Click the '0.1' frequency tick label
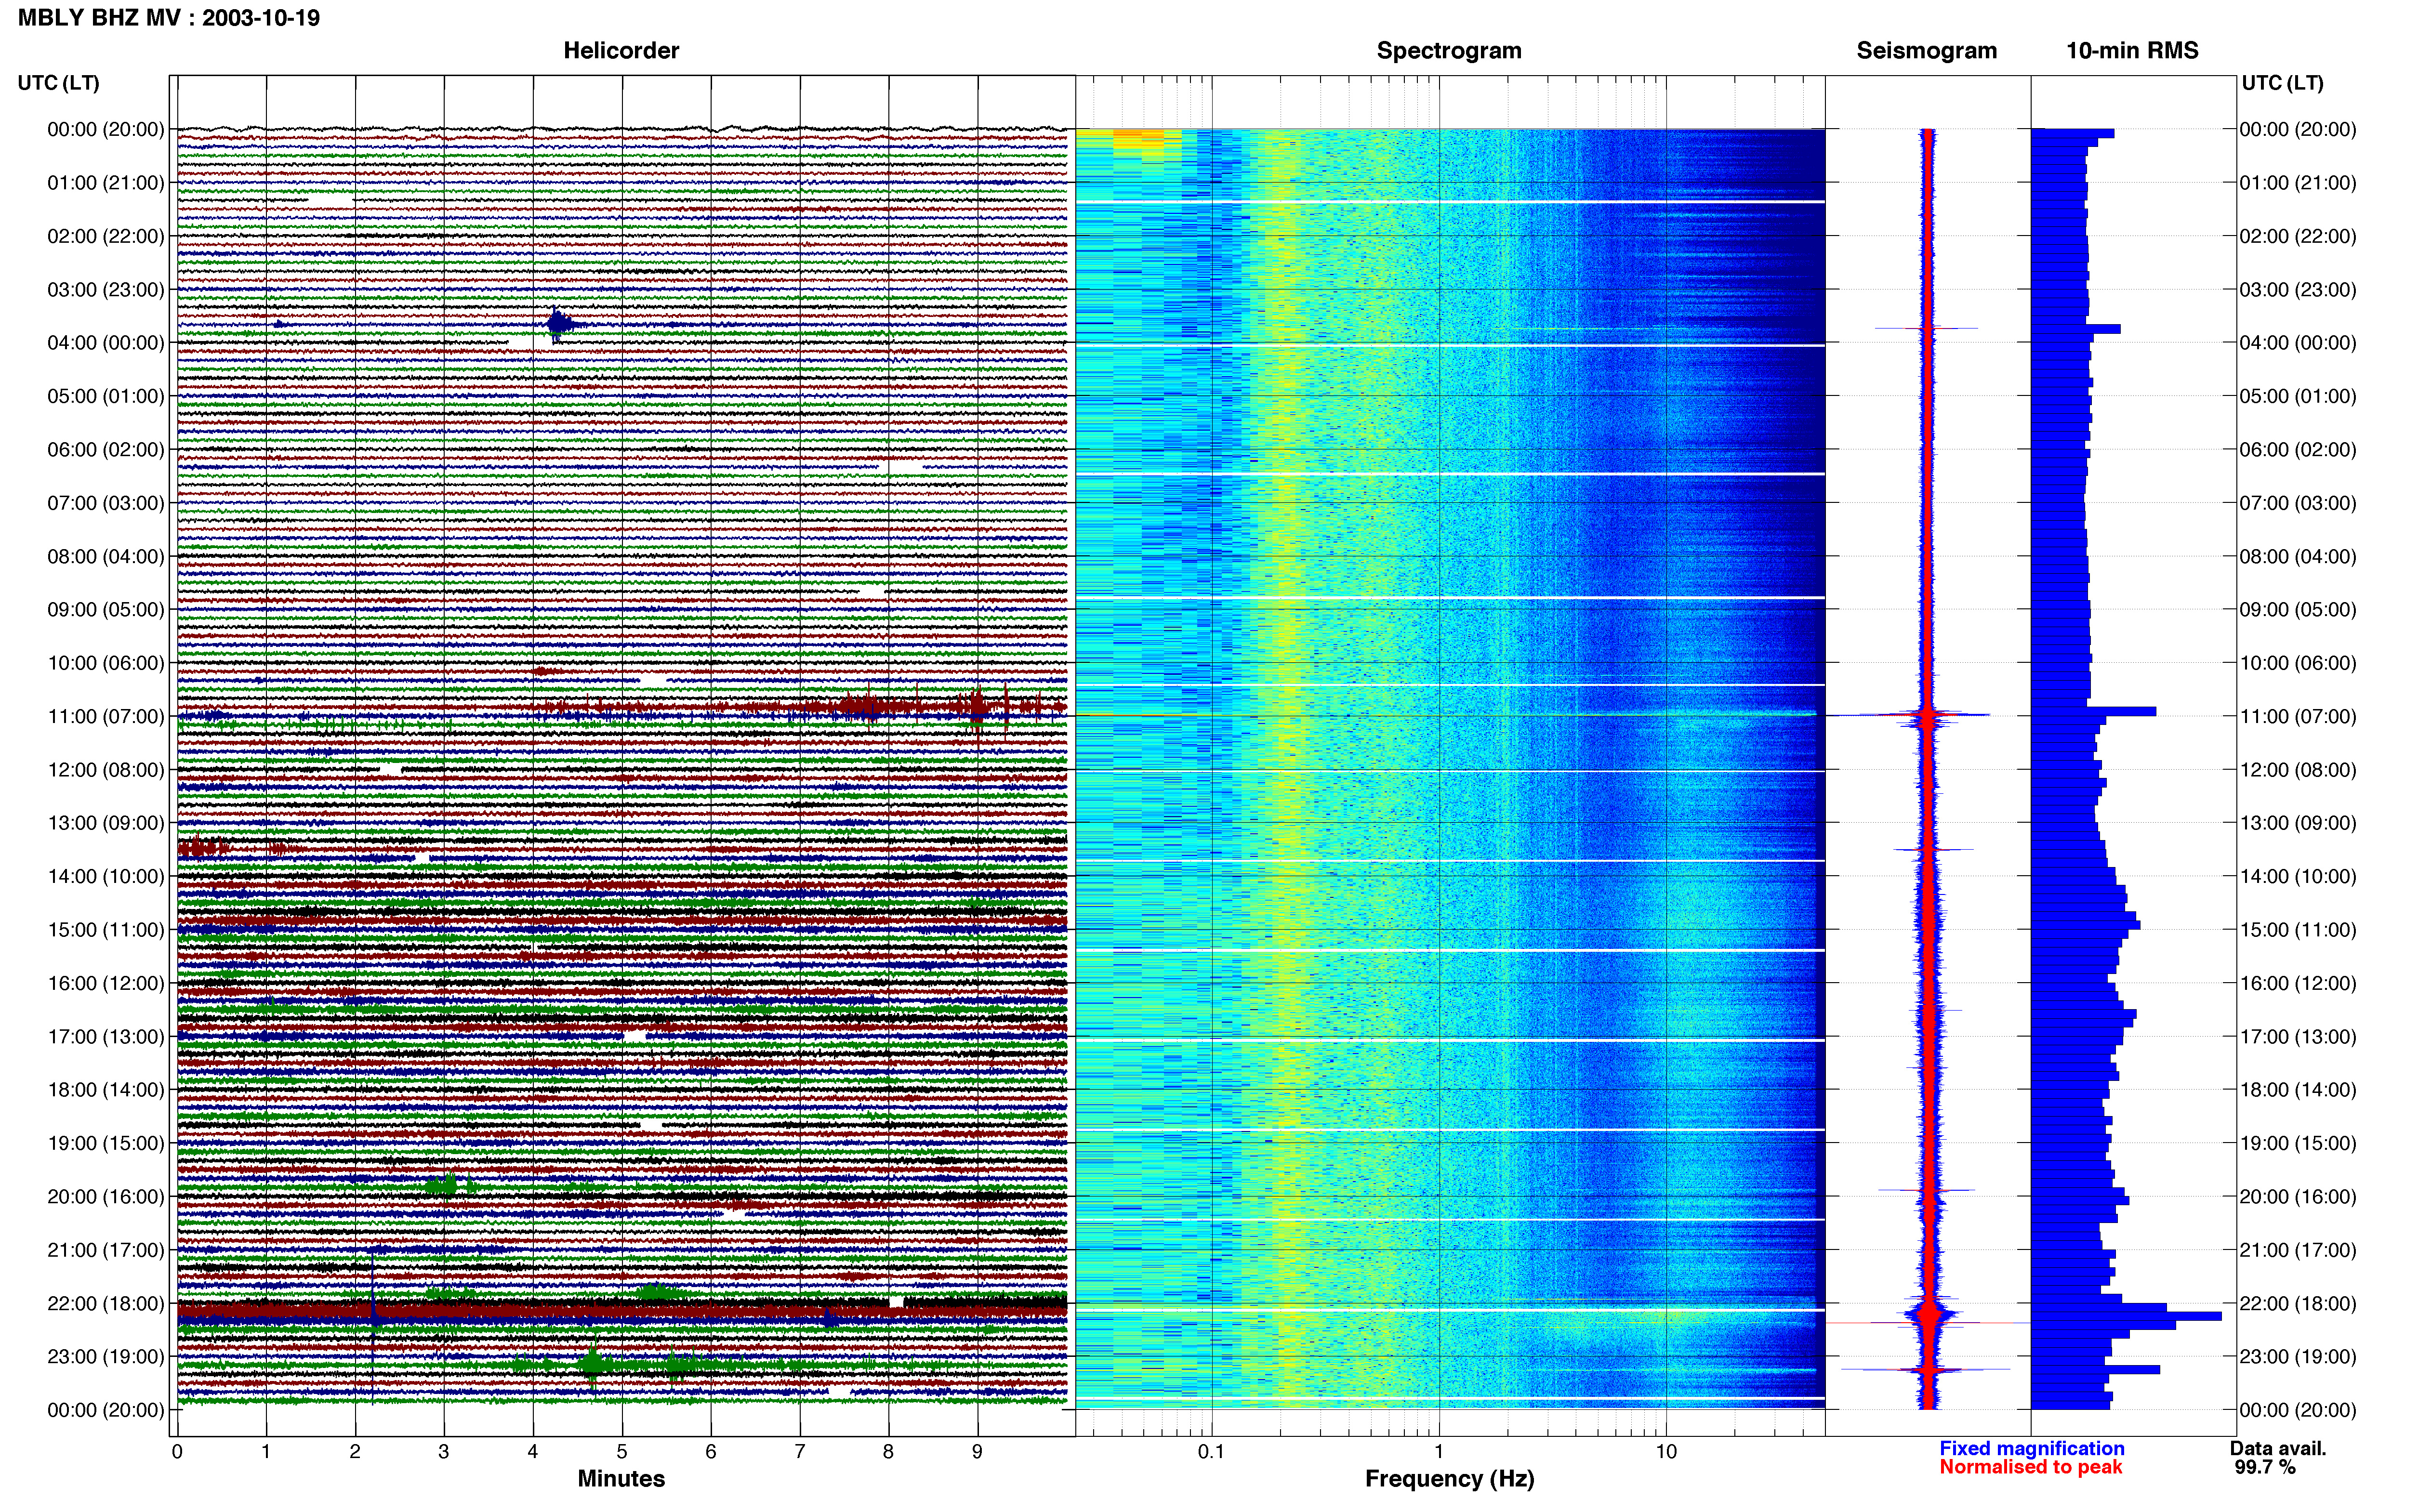 tap(1211, 1452)
